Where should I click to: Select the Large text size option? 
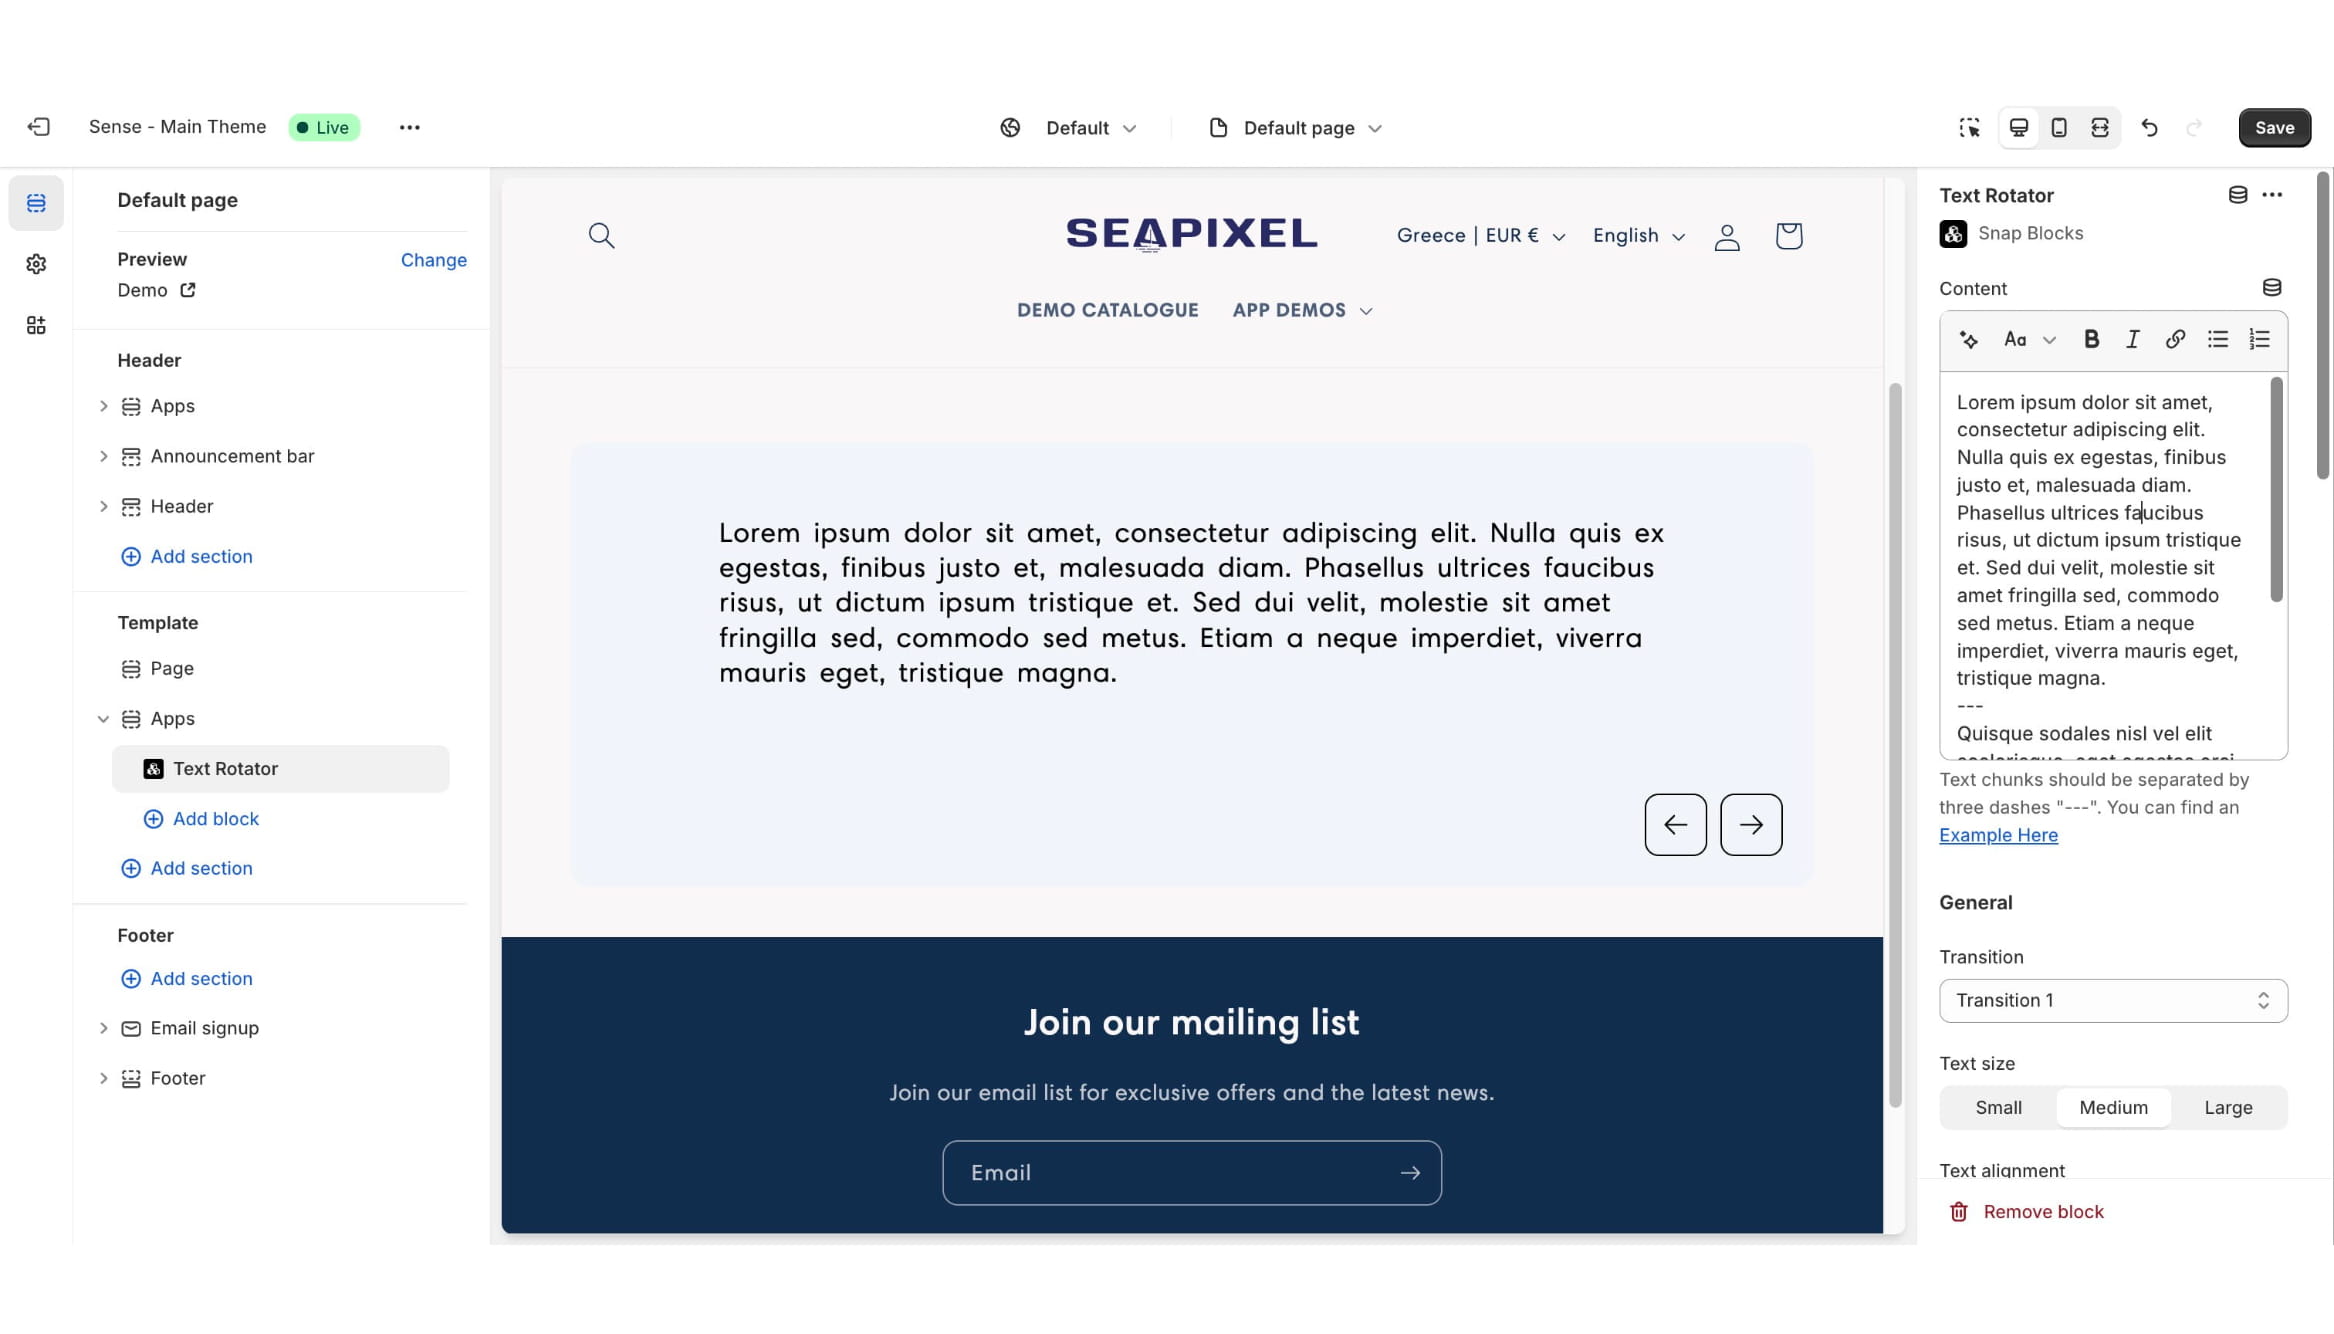point(2228,1106)
